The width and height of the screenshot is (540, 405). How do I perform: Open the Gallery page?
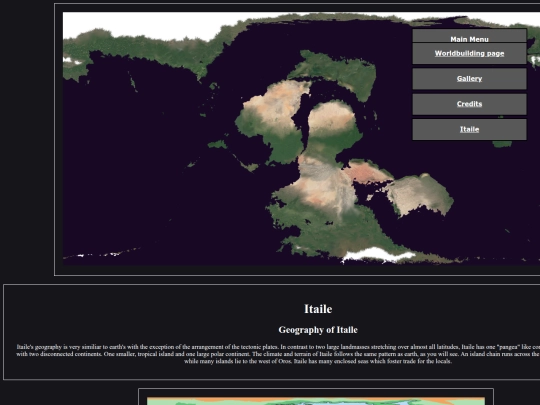coord(469,79)
